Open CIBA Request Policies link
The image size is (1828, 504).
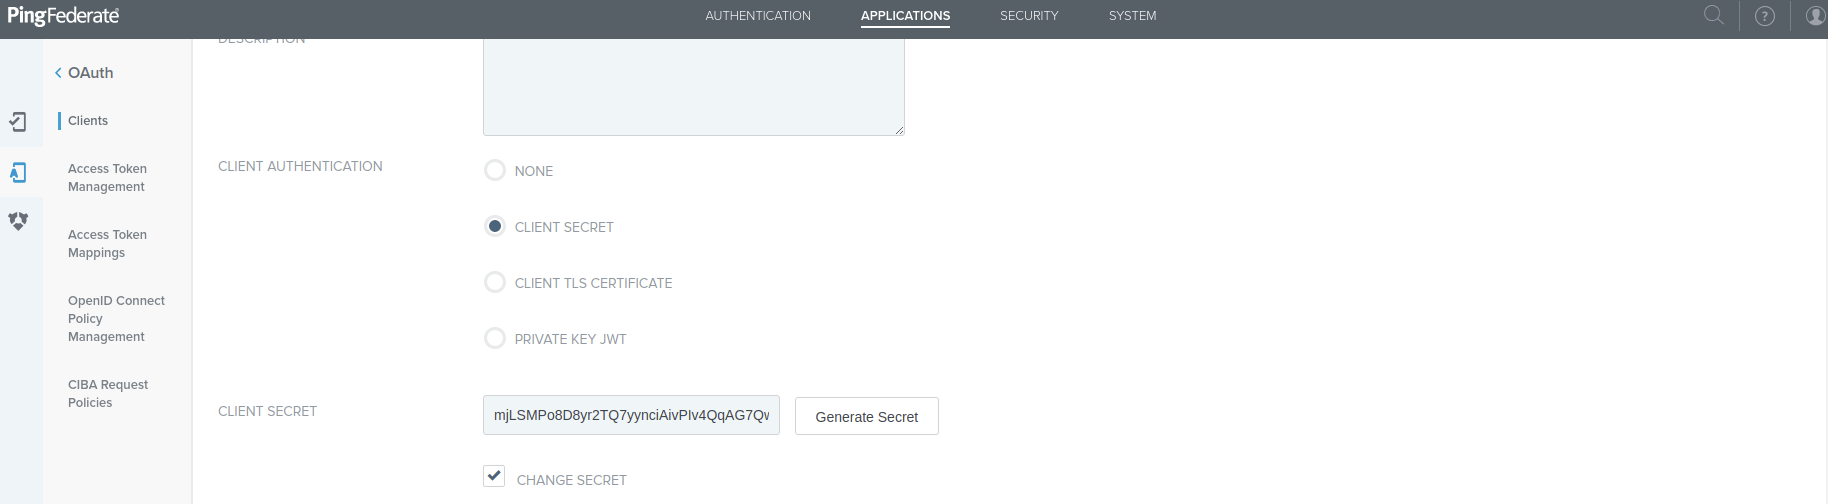point(108,394)
